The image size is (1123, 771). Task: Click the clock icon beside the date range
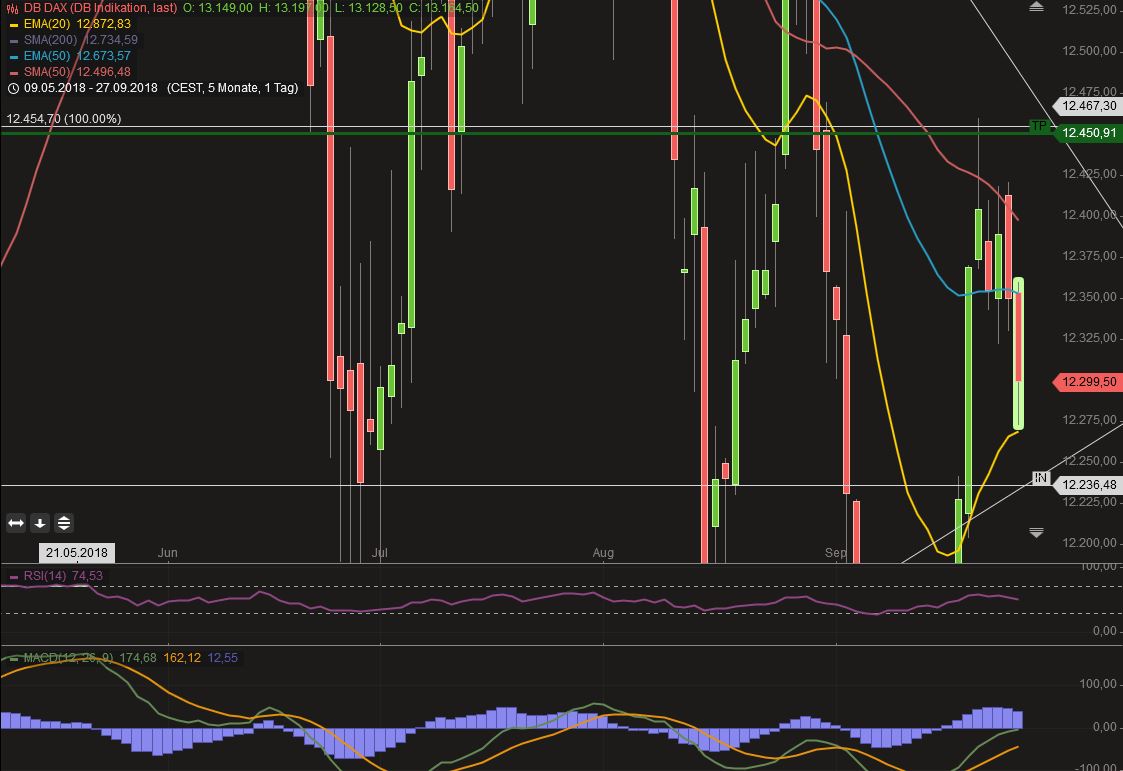coord(12,88)
